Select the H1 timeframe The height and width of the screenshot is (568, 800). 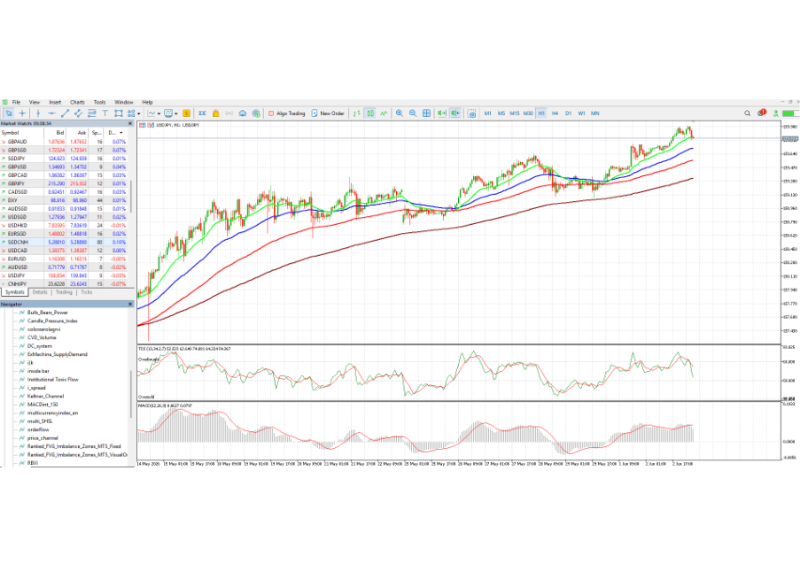pos(541,113)
